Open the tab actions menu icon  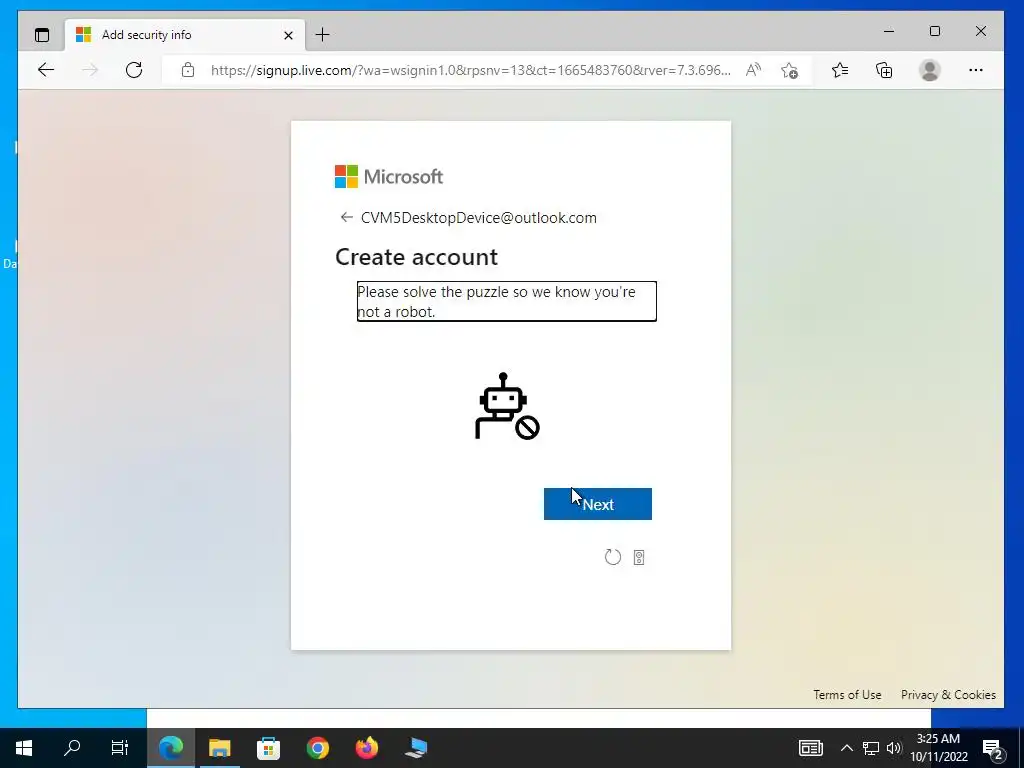point(42,35)
